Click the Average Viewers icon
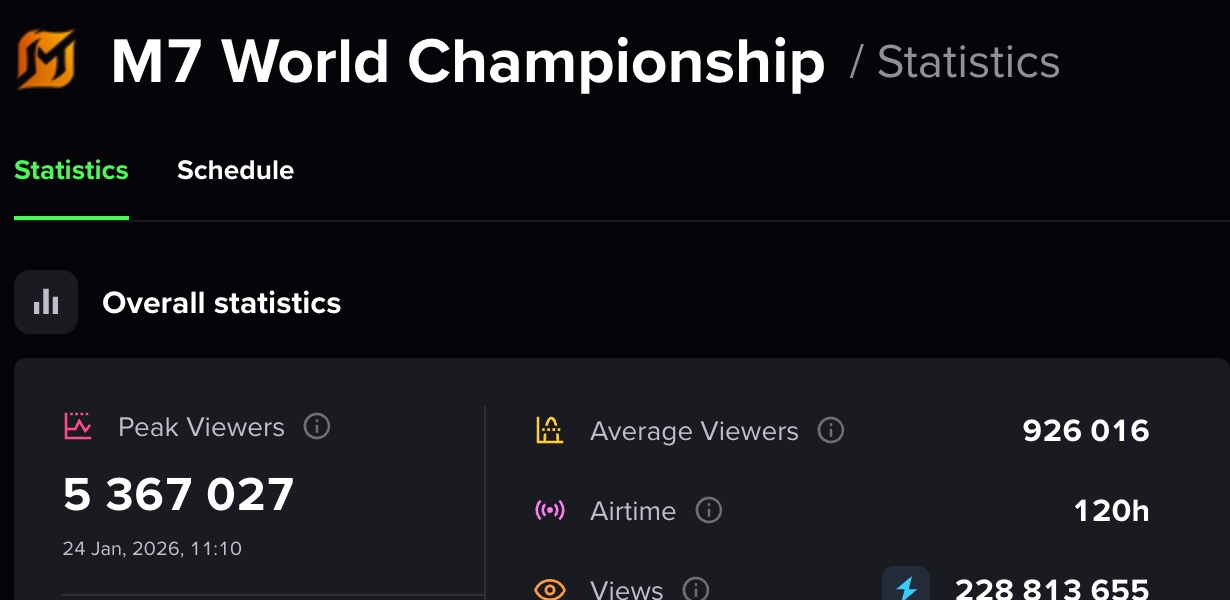The height and width of the screenshot is (600, 1230). [x=549, y=431]
